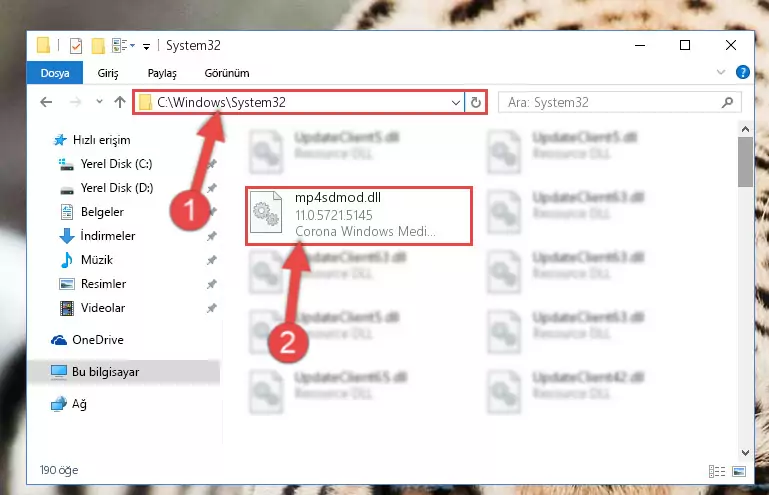
Task: Click the search magnifier icon
Action: [727, 102]
